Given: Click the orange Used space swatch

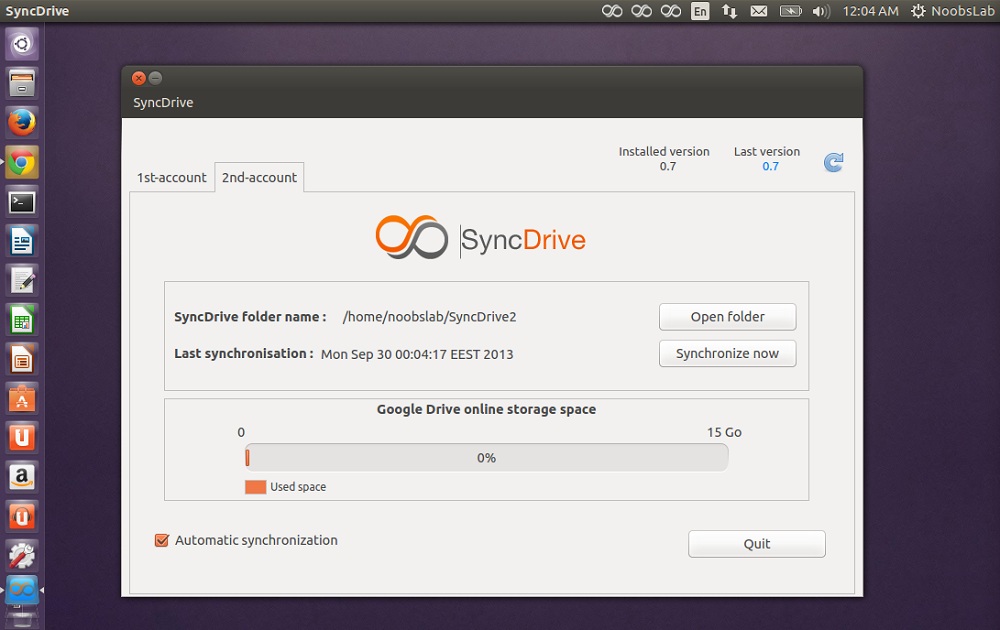Looking at the screenshot, I should [x=255, y=487].
